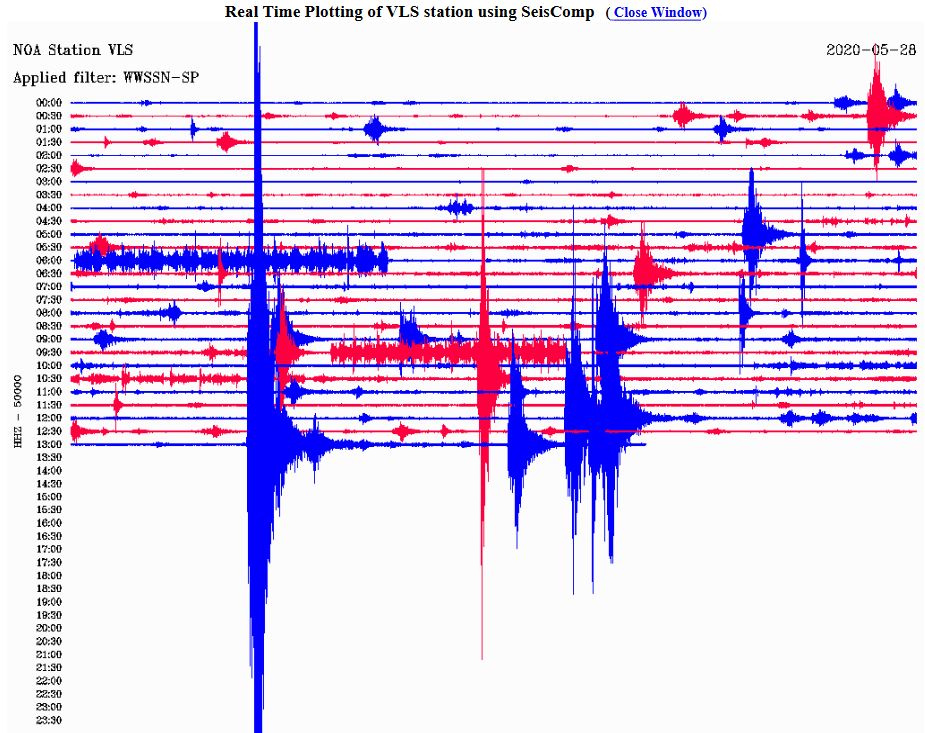Click the HHZ - 50000 vertical axis label
Screen dimensions: 925x733
click(19, 411)
